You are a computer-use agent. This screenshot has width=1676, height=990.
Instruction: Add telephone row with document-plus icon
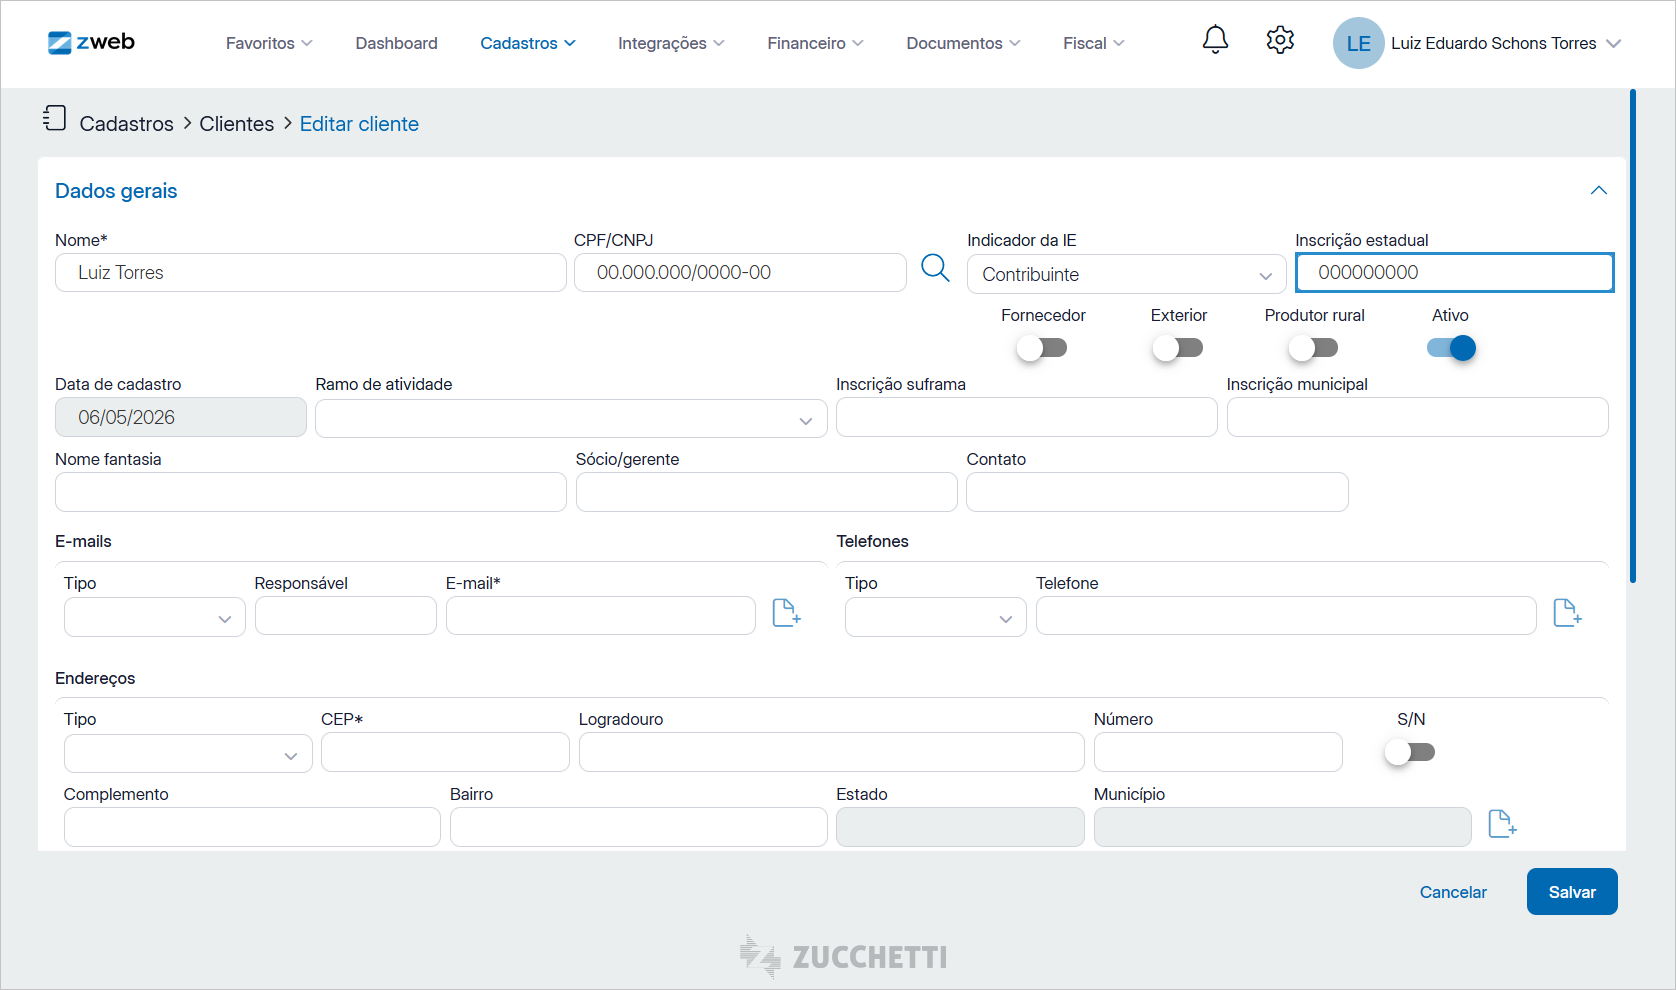tap(1567, 612)
